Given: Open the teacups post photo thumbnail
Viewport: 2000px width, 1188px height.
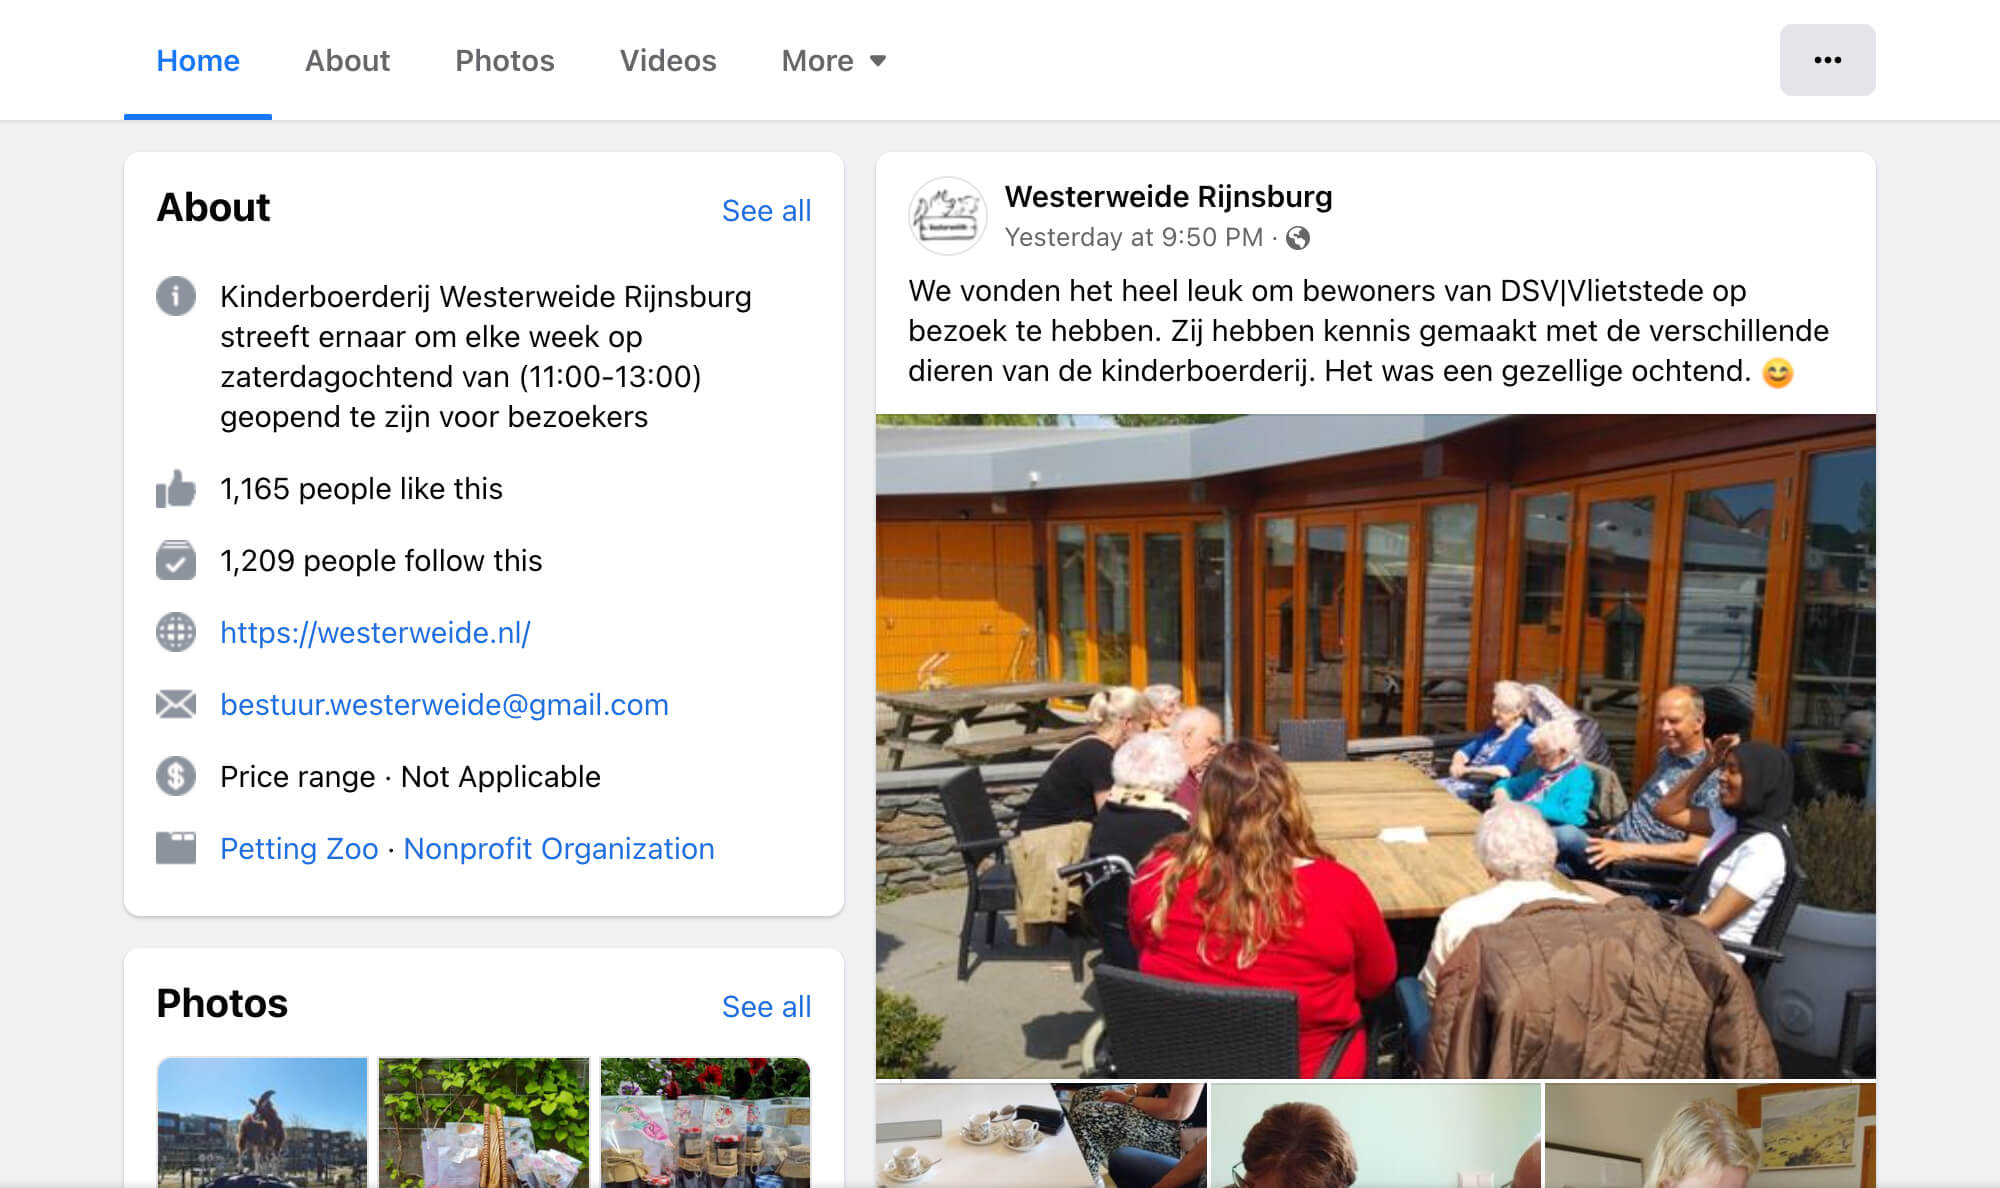Looking at the screenshot, I should (x=1041, y=1135).
